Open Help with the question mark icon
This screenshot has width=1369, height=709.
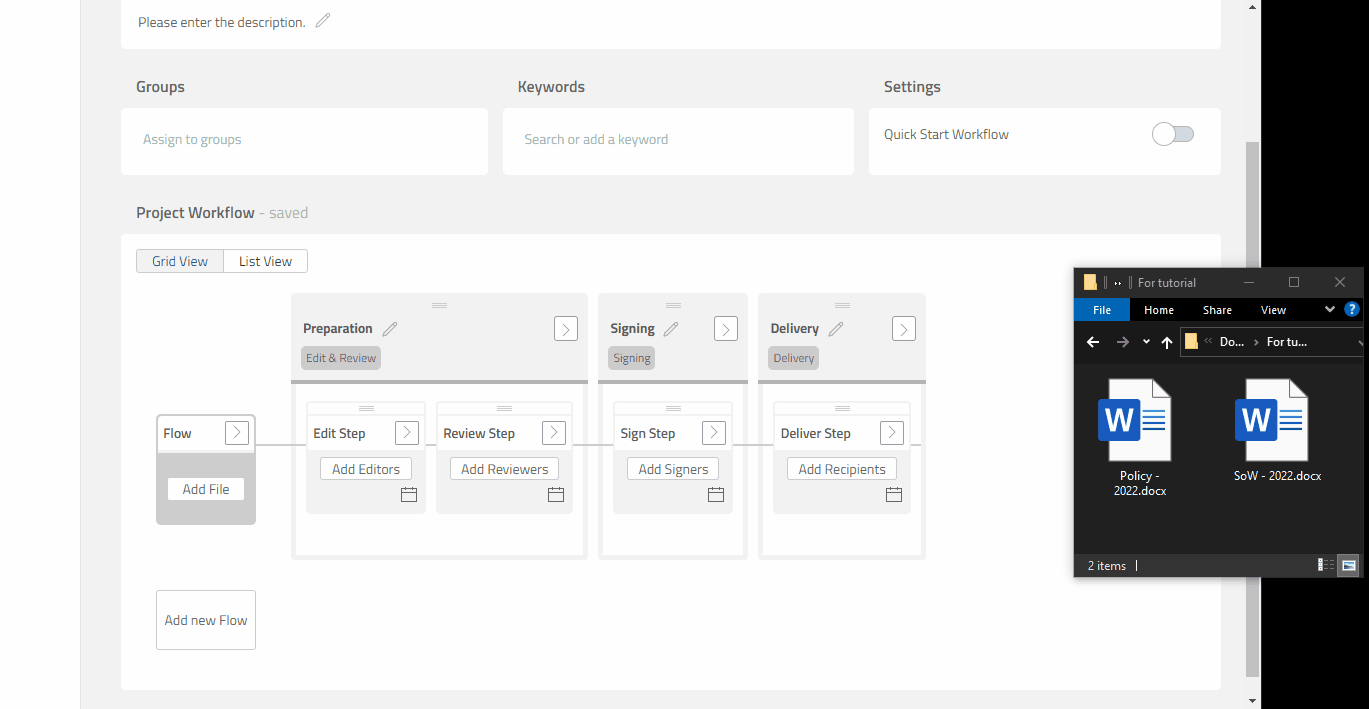pos(1352,309)
